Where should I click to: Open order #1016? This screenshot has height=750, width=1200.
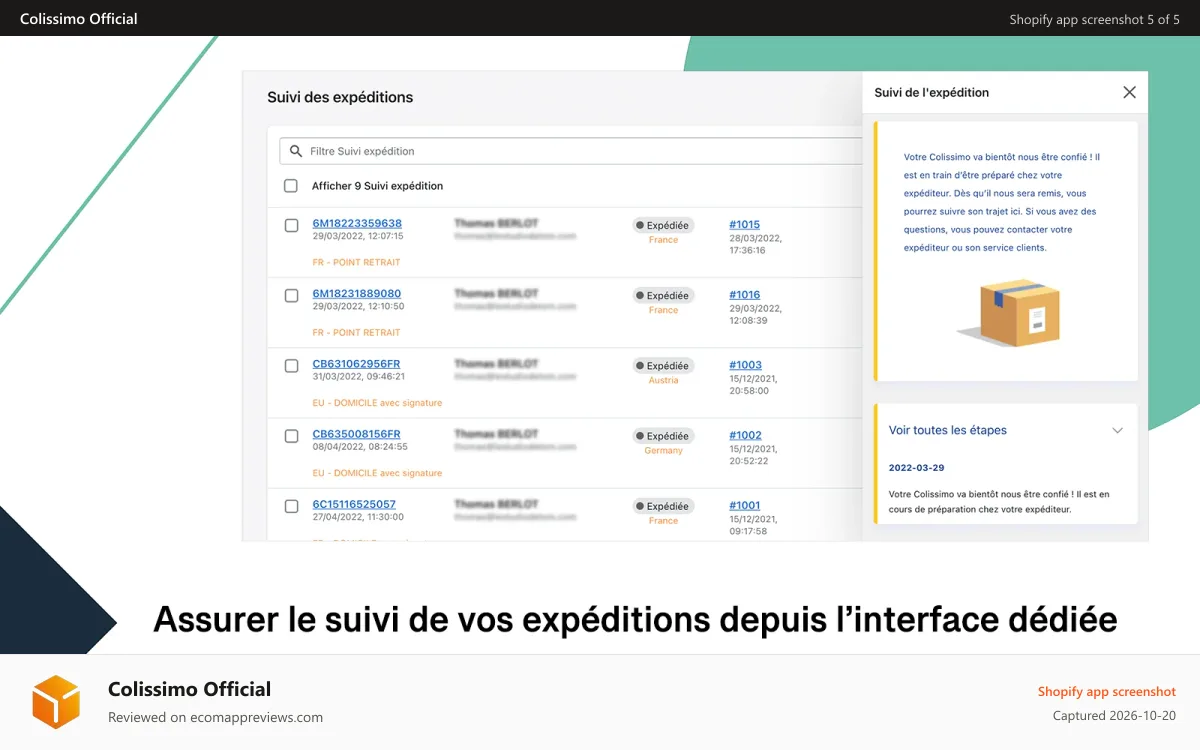[x=744, y=295]
